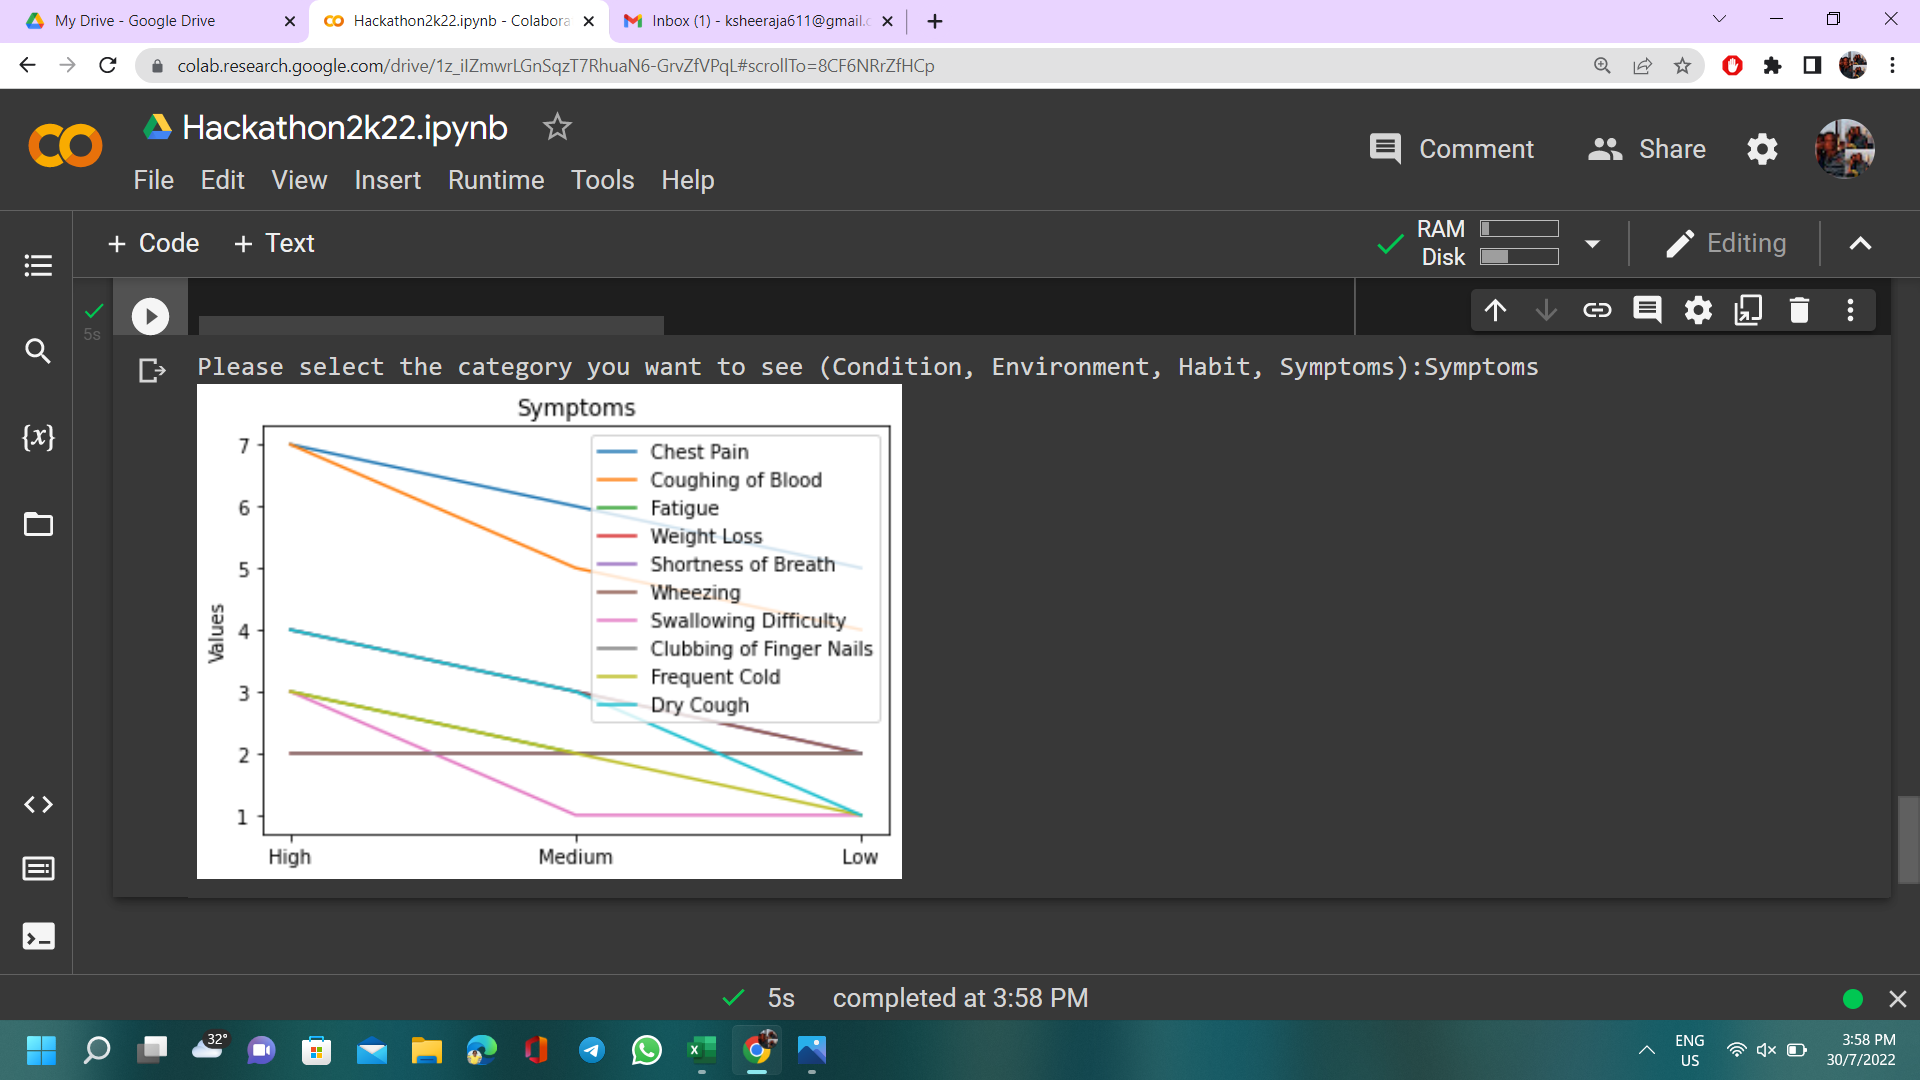
Task: Run the code cell
Action: [x=150, y=316]
